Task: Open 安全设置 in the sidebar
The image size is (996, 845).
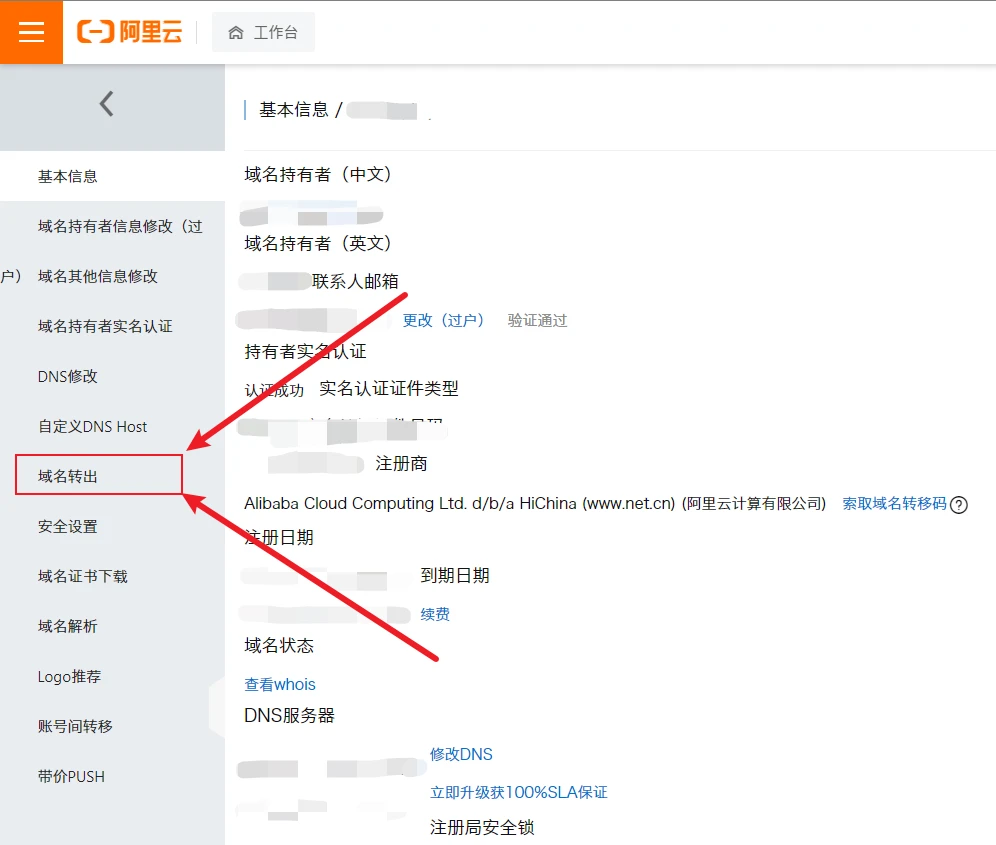Action: coord(68,527)
